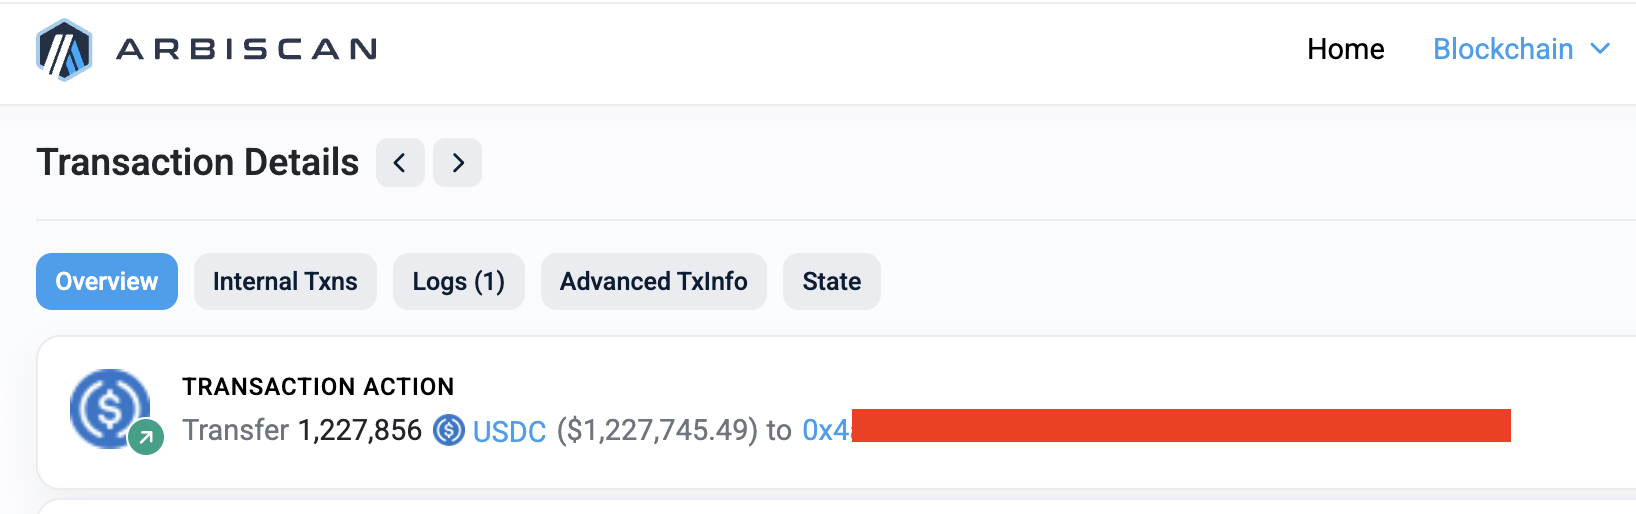Click the large USDC token icon
This screenshot has width=1636, height=514.
(108, 406)
